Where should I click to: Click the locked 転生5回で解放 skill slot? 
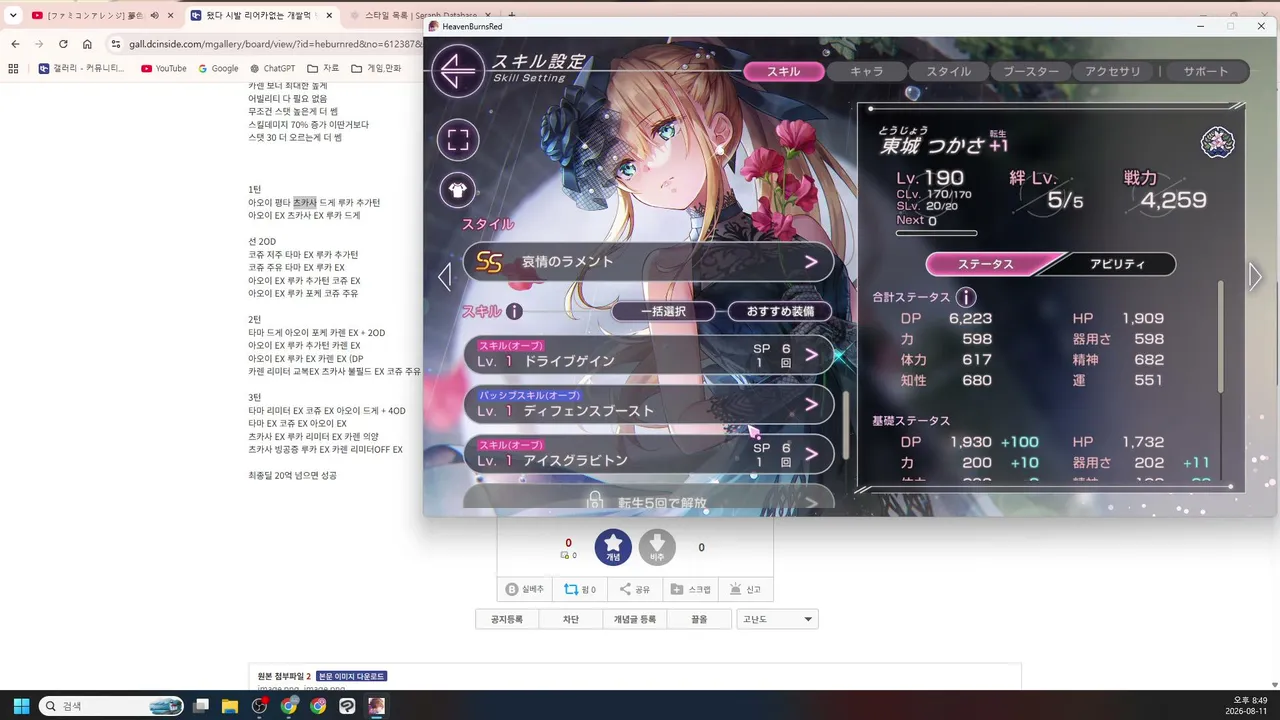point(648,499)
